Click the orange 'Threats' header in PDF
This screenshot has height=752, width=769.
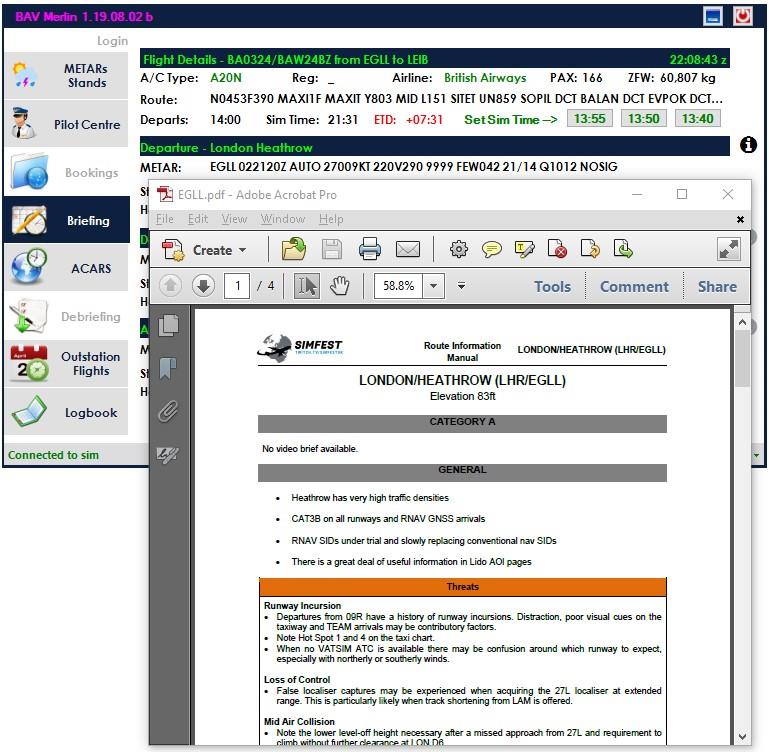(x=462, y=587)
